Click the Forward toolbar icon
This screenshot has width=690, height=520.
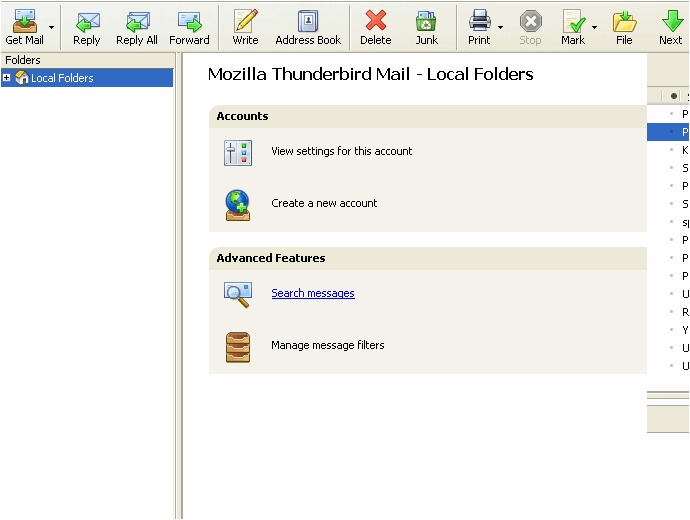[x=190, y=22]
